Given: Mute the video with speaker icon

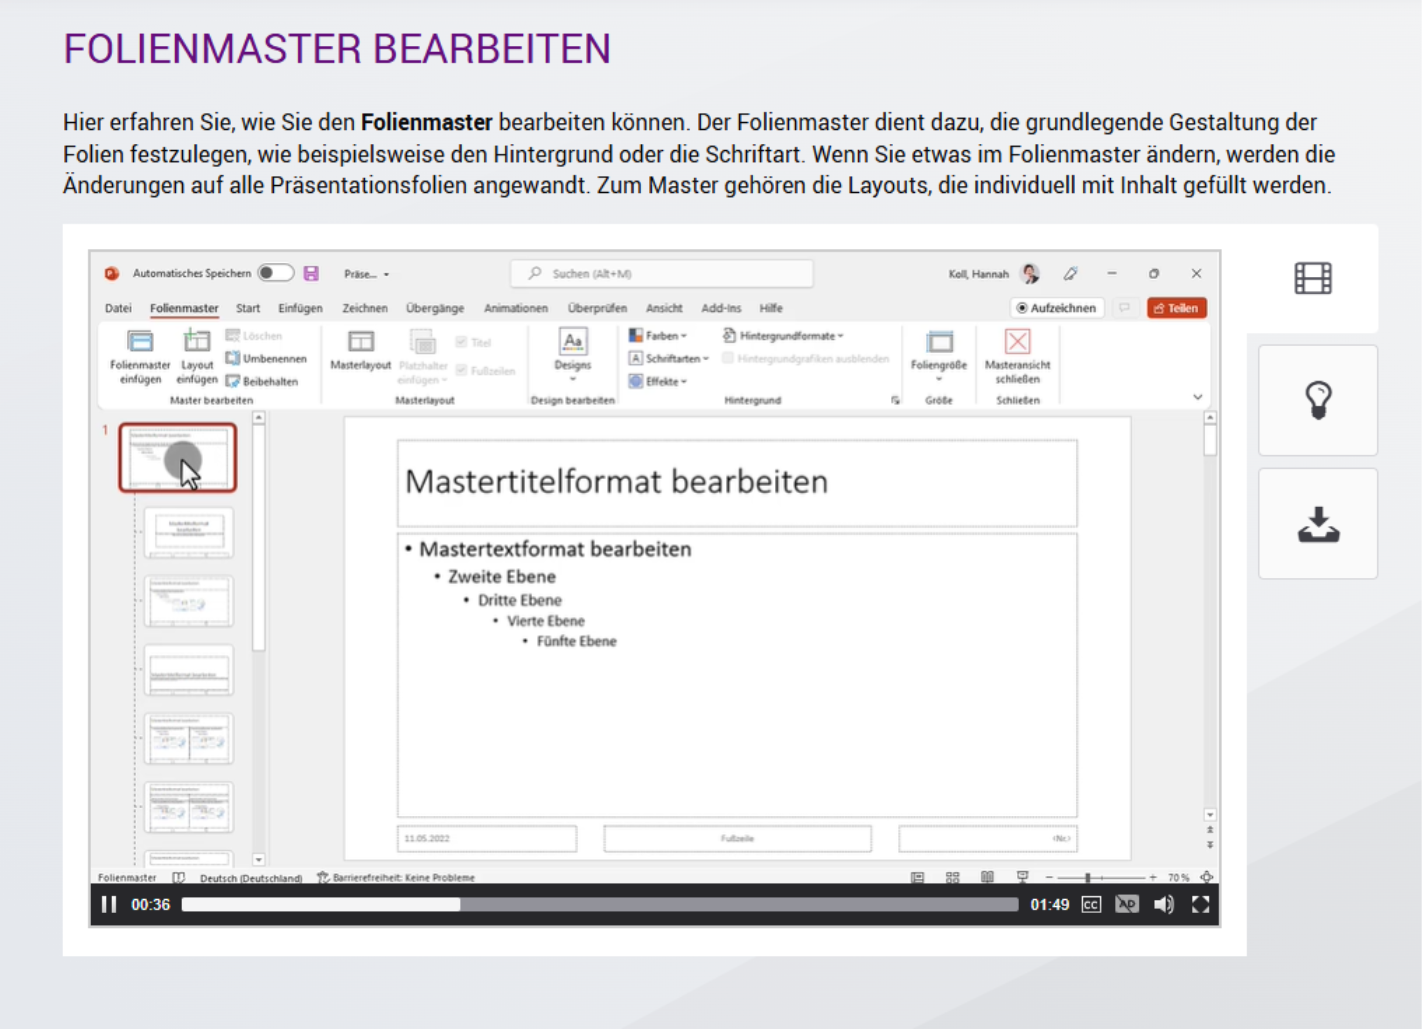Looking at the screenshot, I should 1163,905.
